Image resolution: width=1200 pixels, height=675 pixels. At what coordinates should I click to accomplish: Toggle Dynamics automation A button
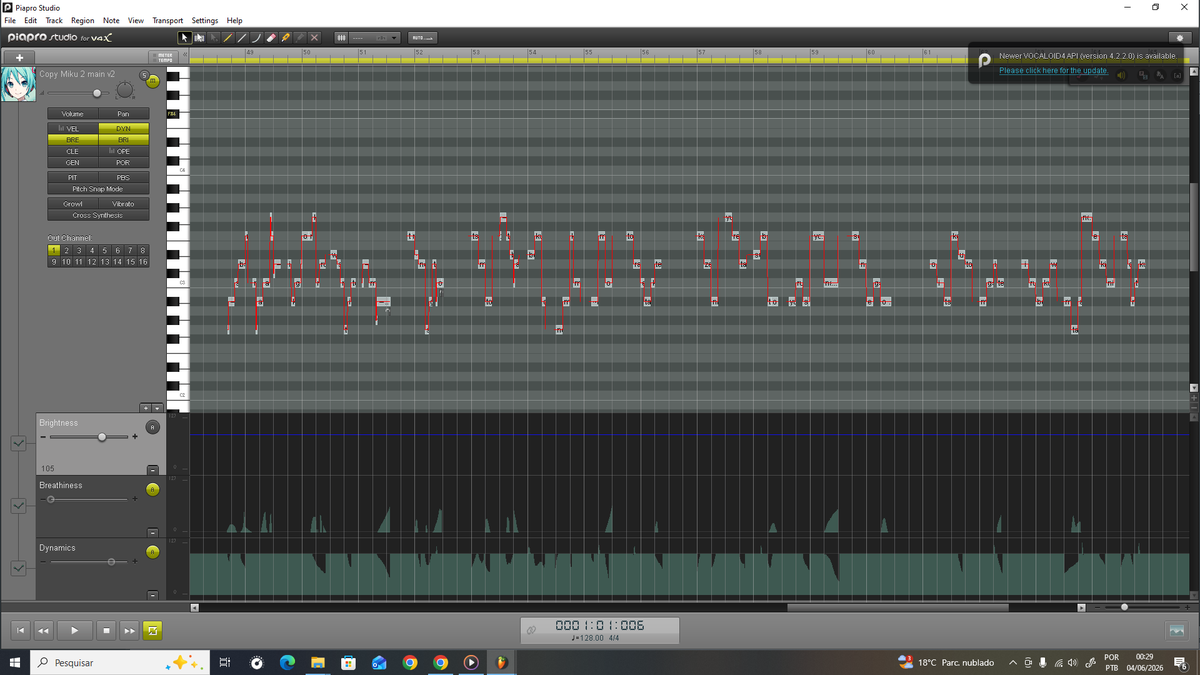[152, 552]
